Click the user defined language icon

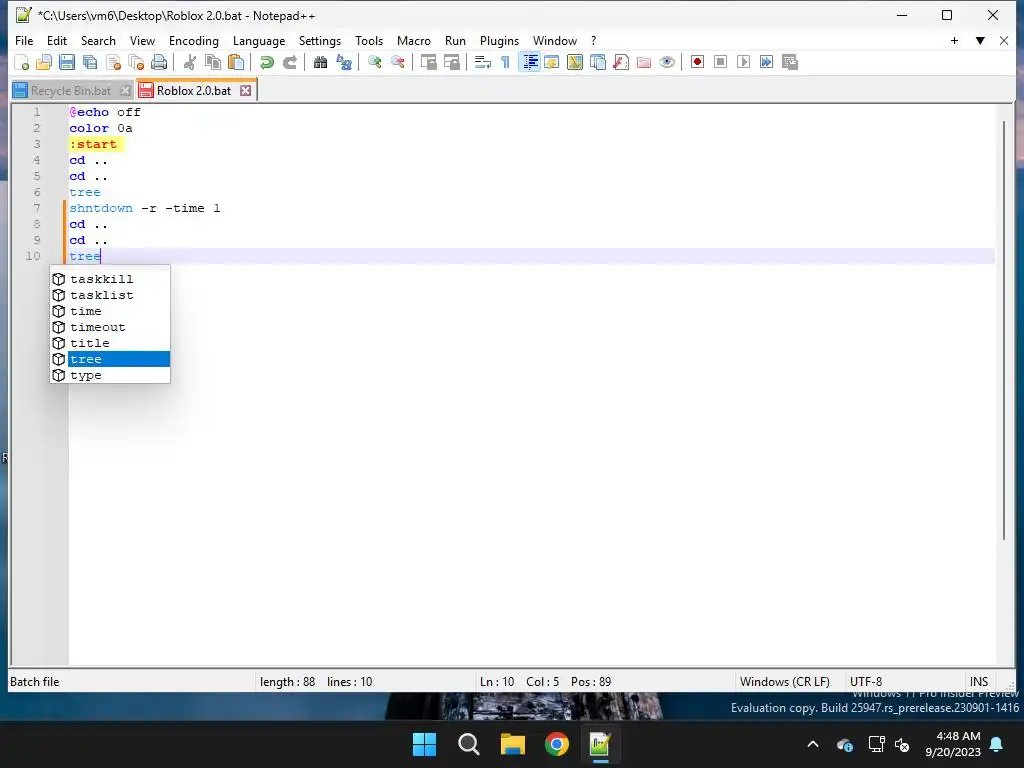(x=552, y=62)
